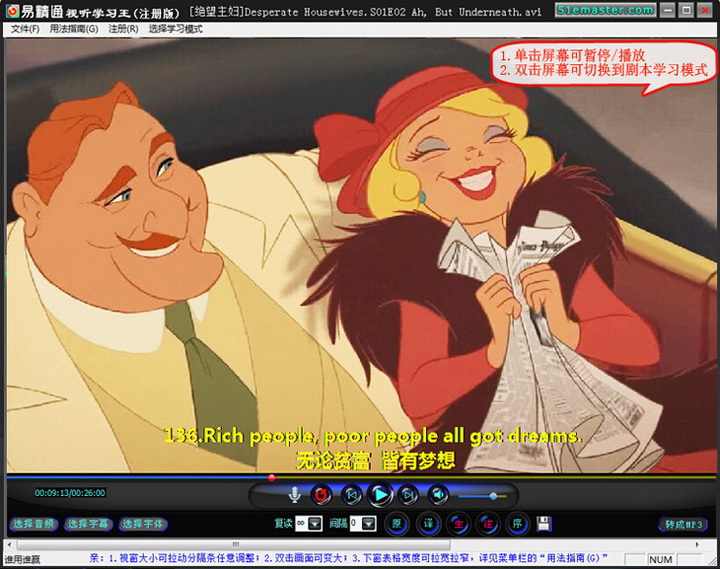Click the floppy disk save icon
Image resolution: width=720 pixels, height=569 pixels.
tap(544, 524)
